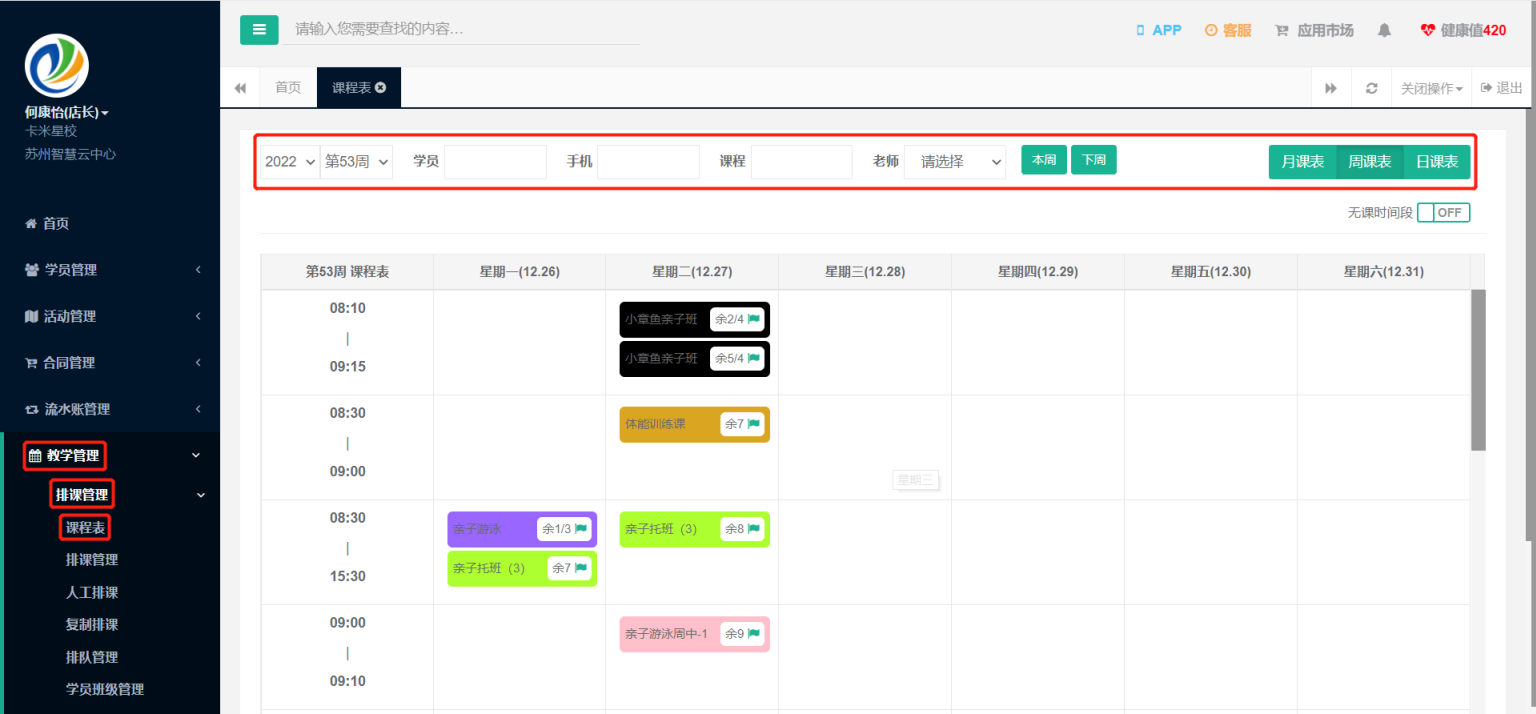Image resolution: width=1536 pixels, height=714 pixels.
Task: Select 排队管理 in the sidebar
Action: [92, 657]
